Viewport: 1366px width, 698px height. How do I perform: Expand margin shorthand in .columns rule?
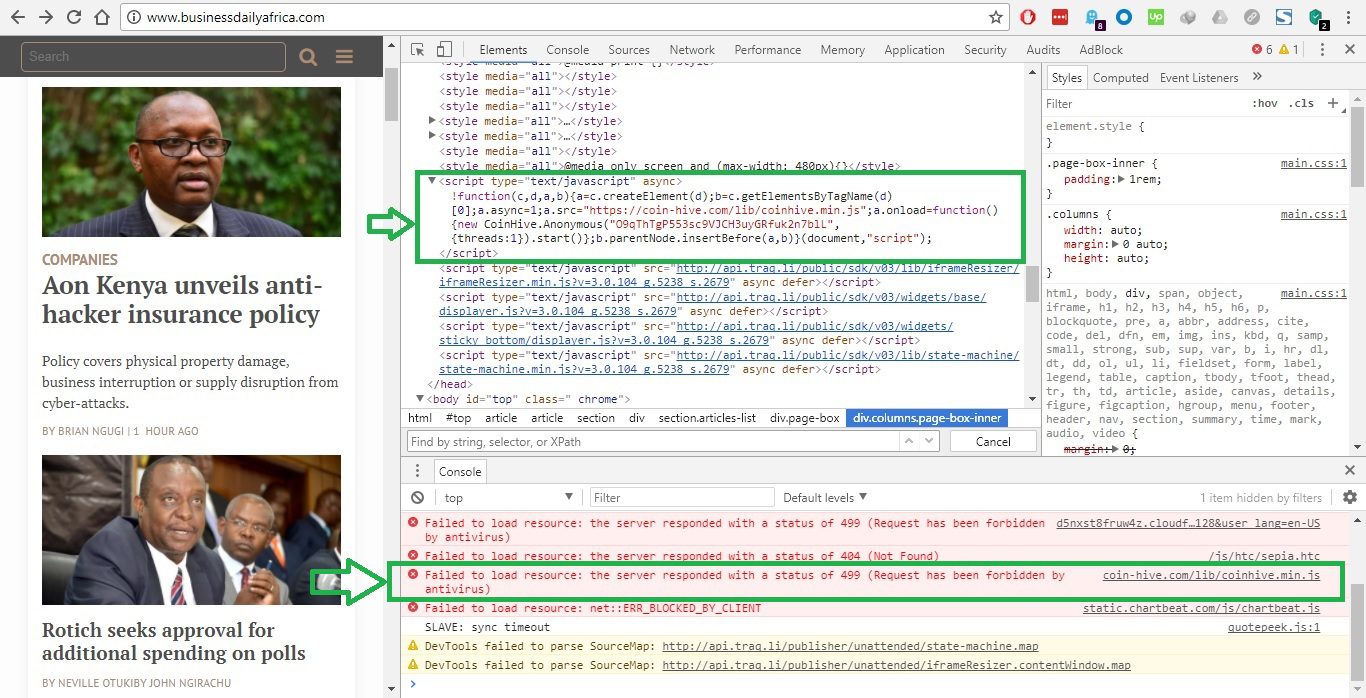(1115, 244)
